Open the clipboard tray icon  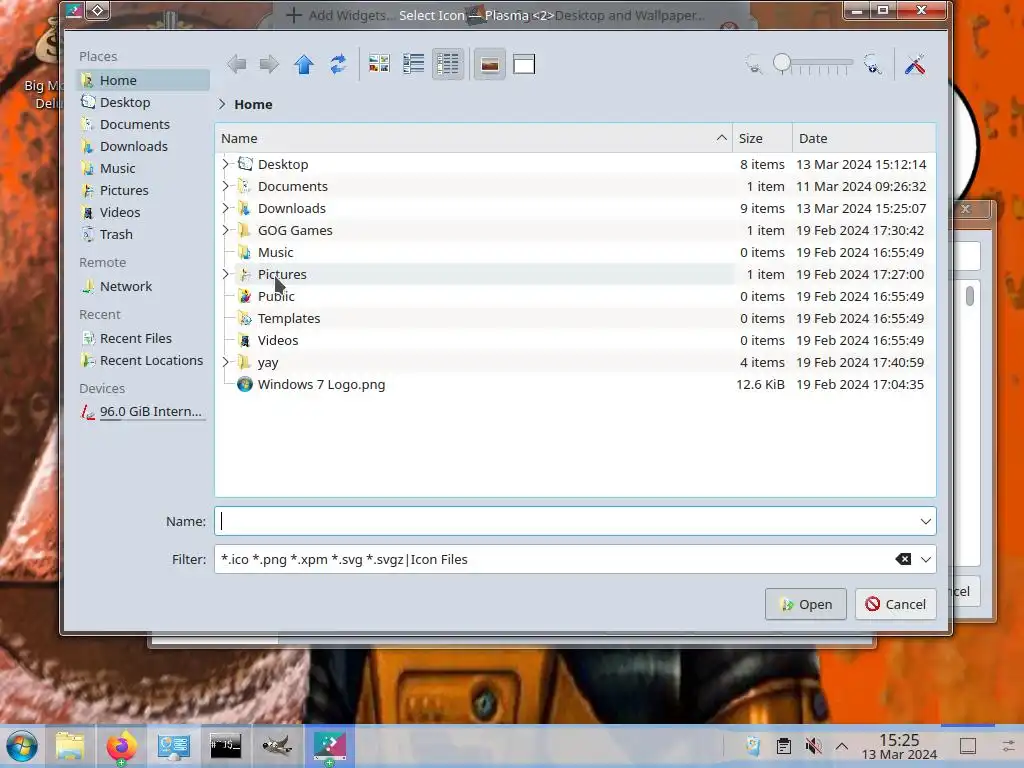(x=784, y=745)
